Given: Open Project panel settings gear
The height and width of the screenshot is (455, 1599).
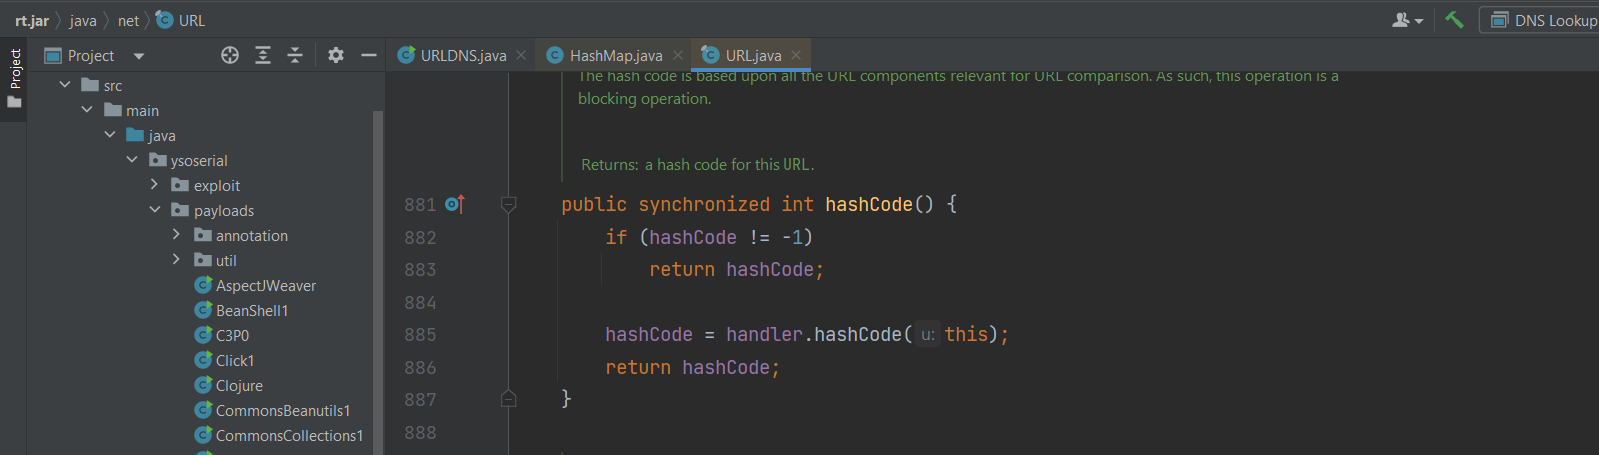Looking at the screenshot, I should pos(336,56).
